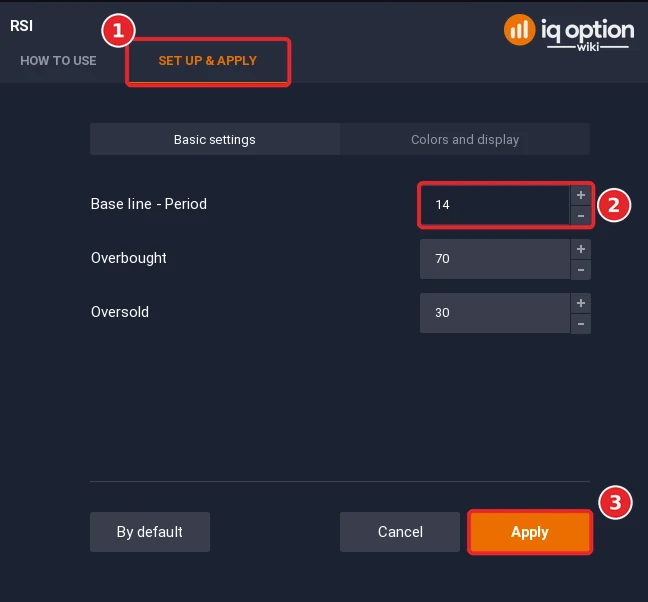This screenshot has height=602, width=648.
Task: Increase the Overbought level with plus
Action: (x=581, y=249)
